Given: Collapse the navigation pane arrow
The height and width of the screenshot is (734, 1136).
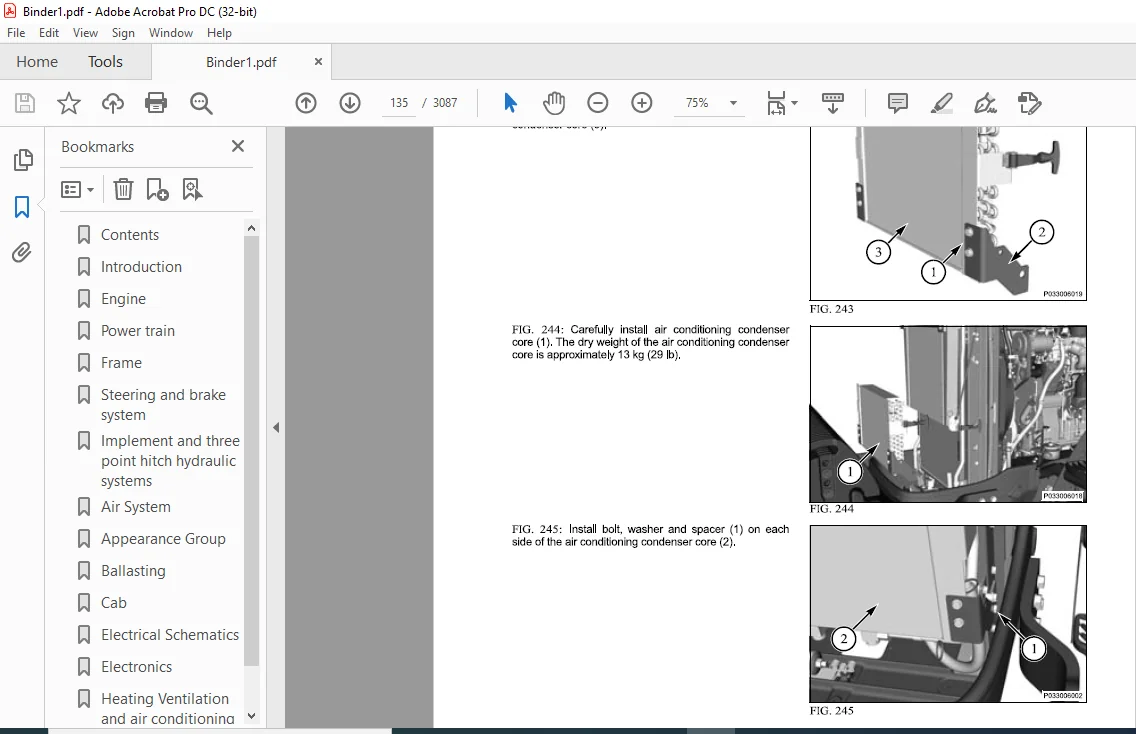Looking at the screenshot, I should tap(276, 428).
